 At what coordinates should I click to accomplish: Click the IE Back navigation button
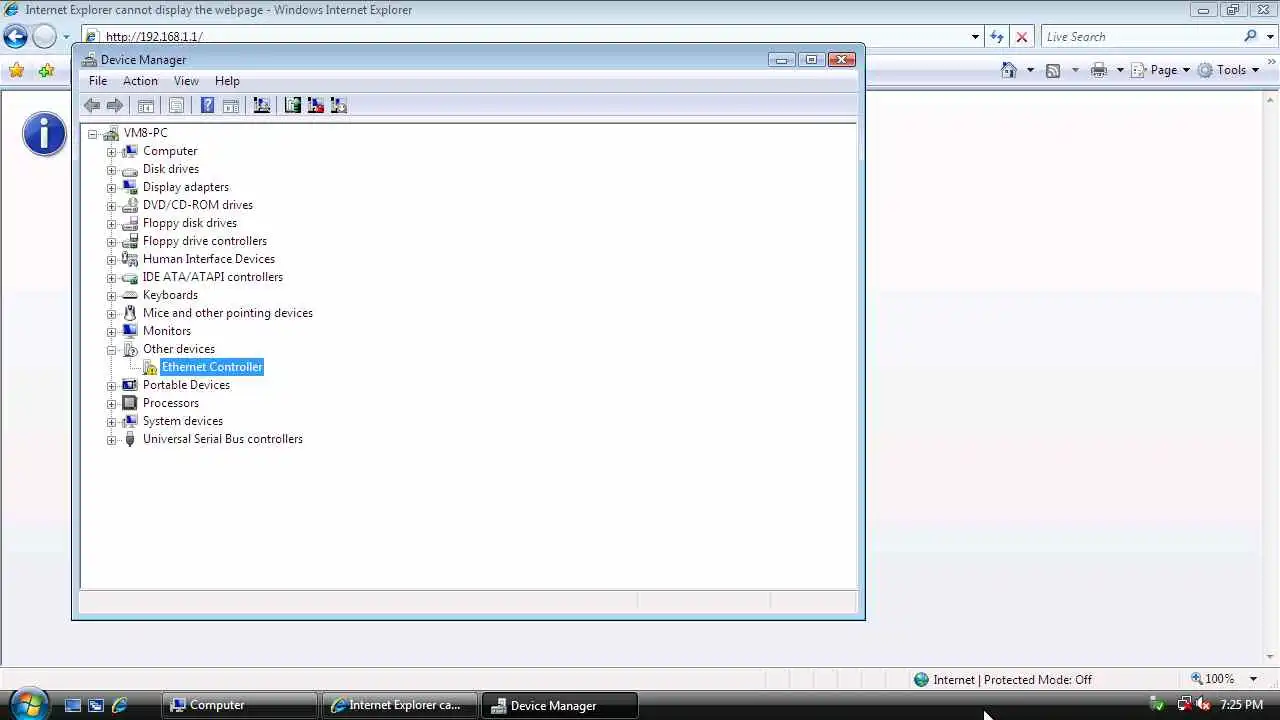click(x=15, y=37)
